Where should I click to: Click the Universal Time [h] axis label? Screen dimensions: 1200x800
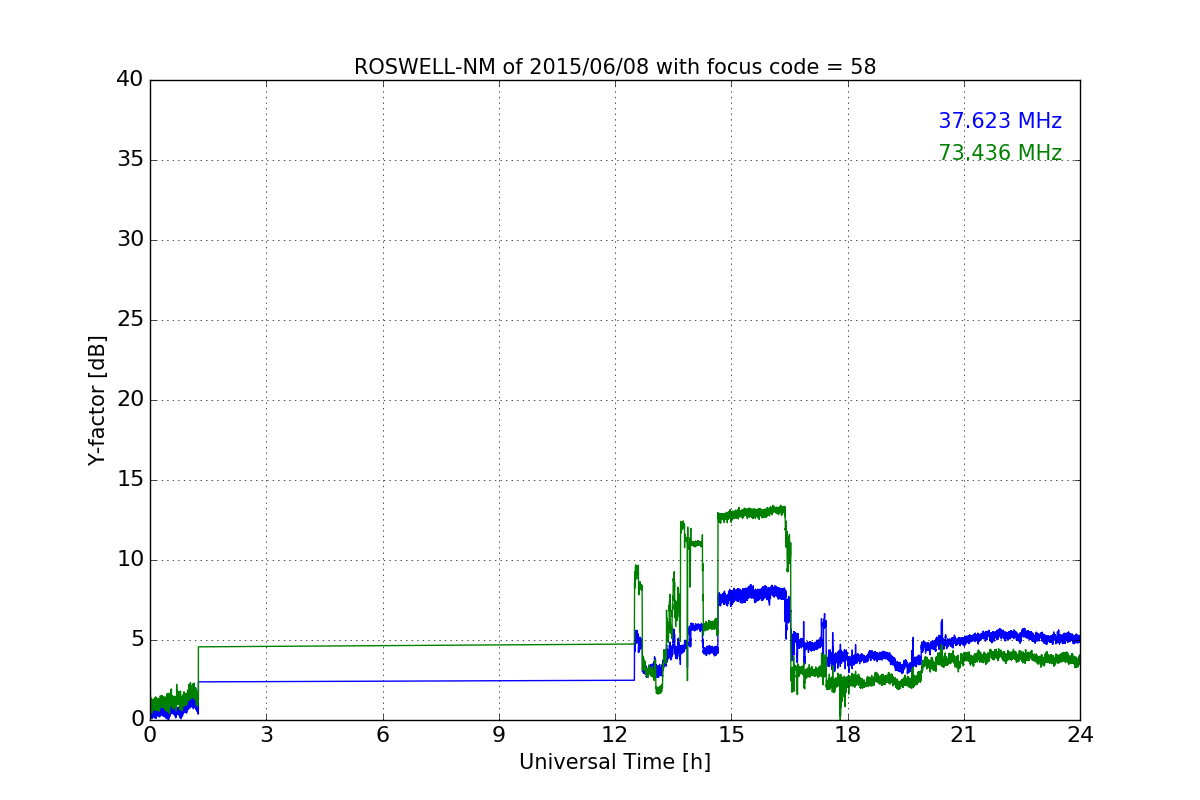(615, 762)
